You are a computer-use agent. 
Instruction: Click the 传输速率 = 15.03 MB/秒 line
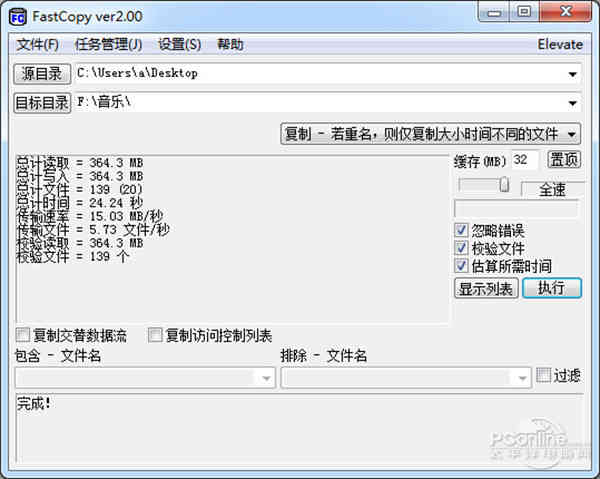pos(90,217)
